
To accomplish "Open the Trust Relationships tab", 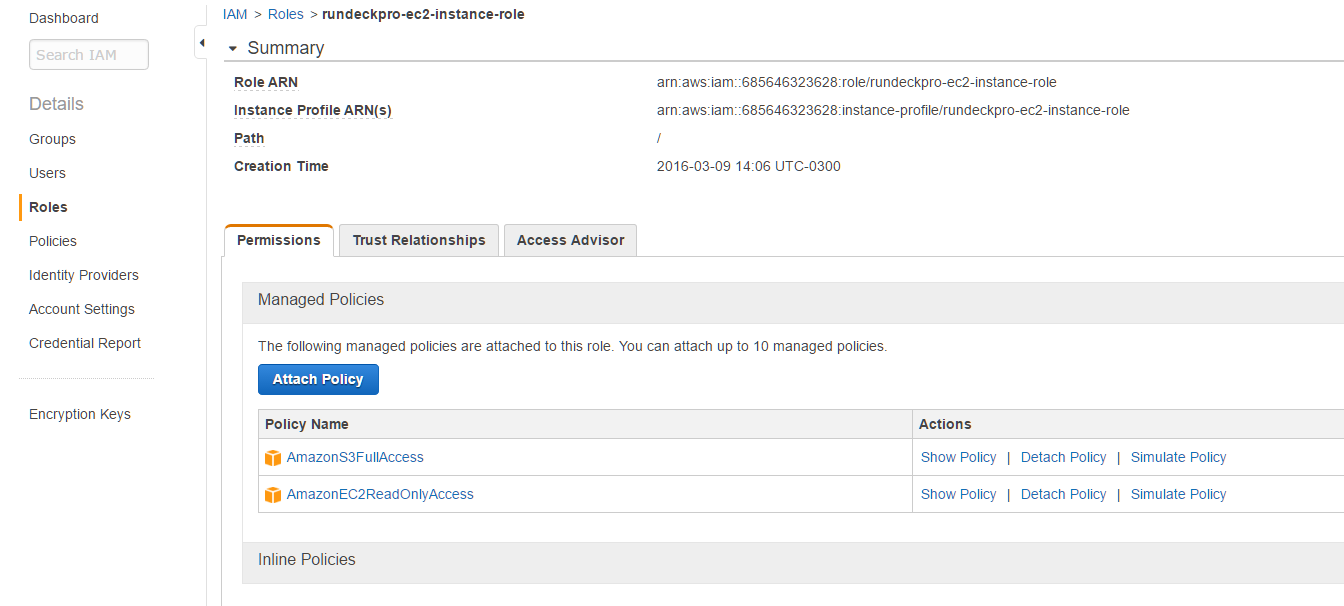I will [419, 240].
